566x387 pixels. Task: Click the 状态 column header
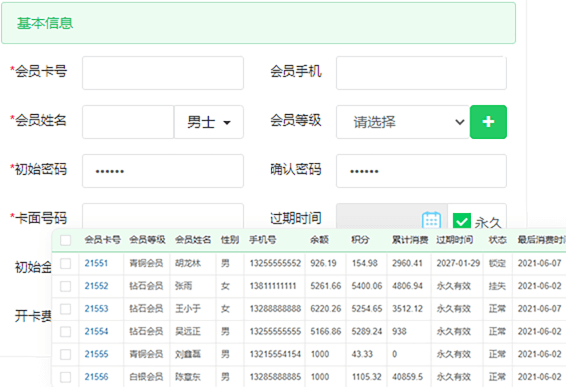pyautogui.click(x=497, y=240)
